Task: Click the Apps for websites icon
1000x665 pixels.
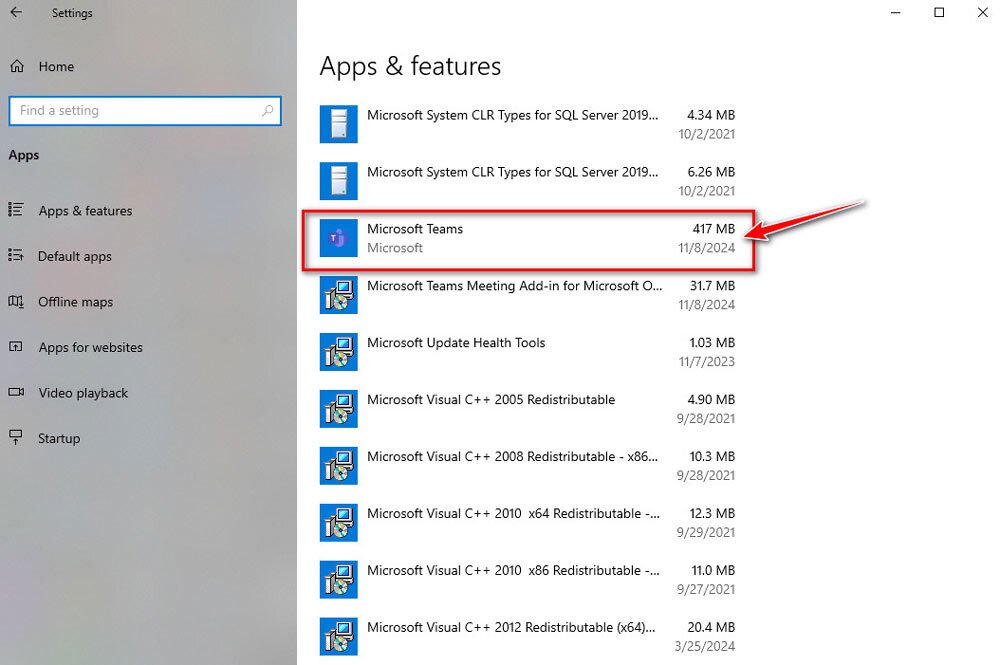Action: coord(16,347)
